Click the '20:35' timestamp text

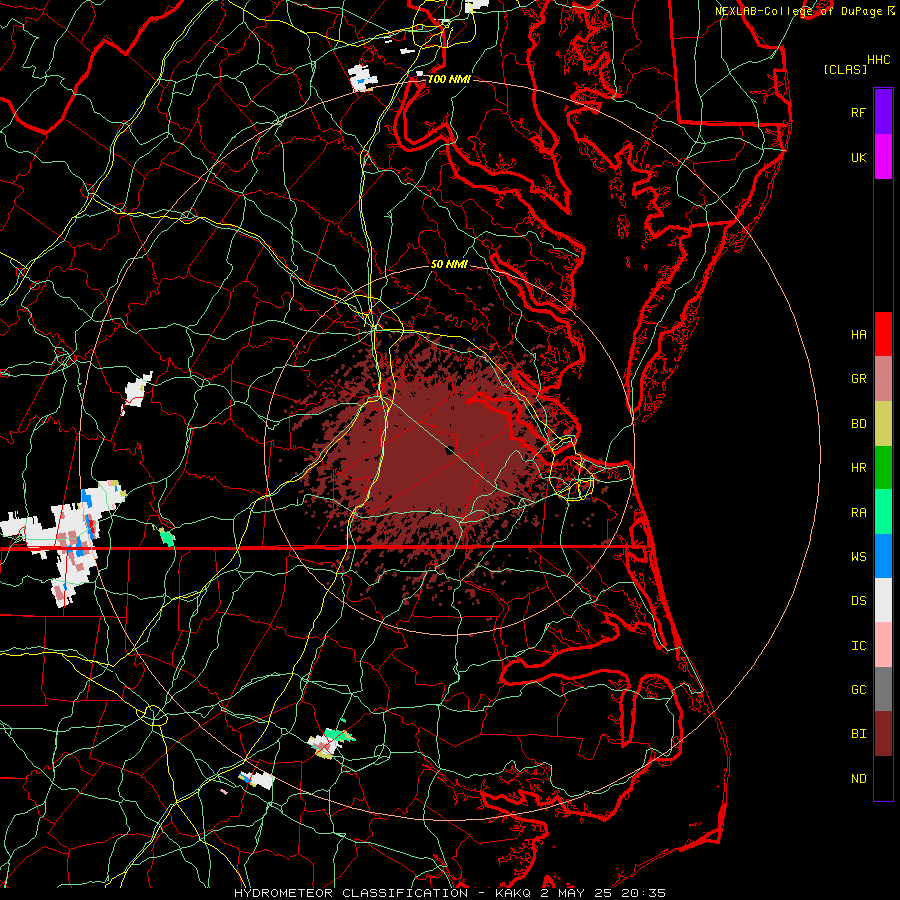pyautogui.click(x=642, y=893)
